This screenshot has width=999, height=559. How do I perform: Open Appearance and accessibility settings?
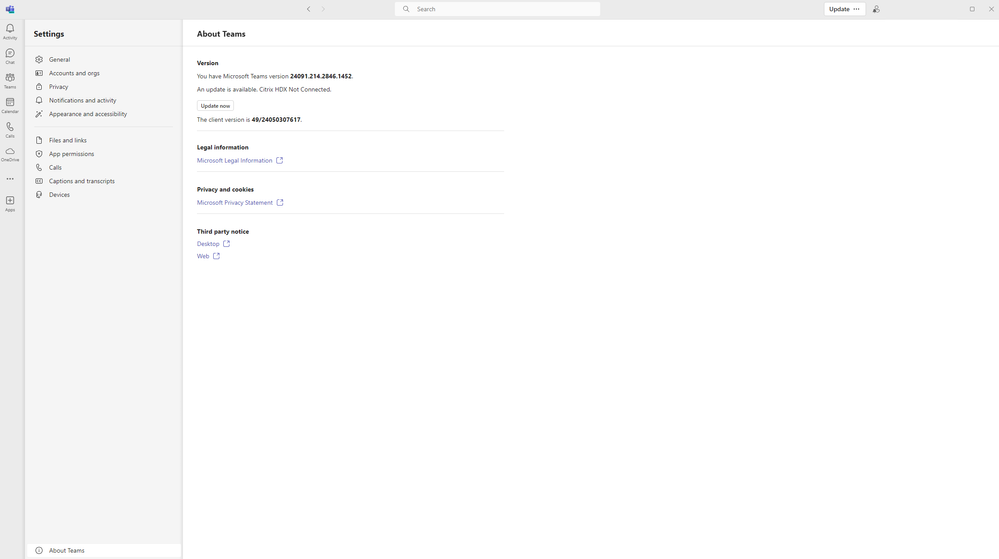tap(103, 114)
